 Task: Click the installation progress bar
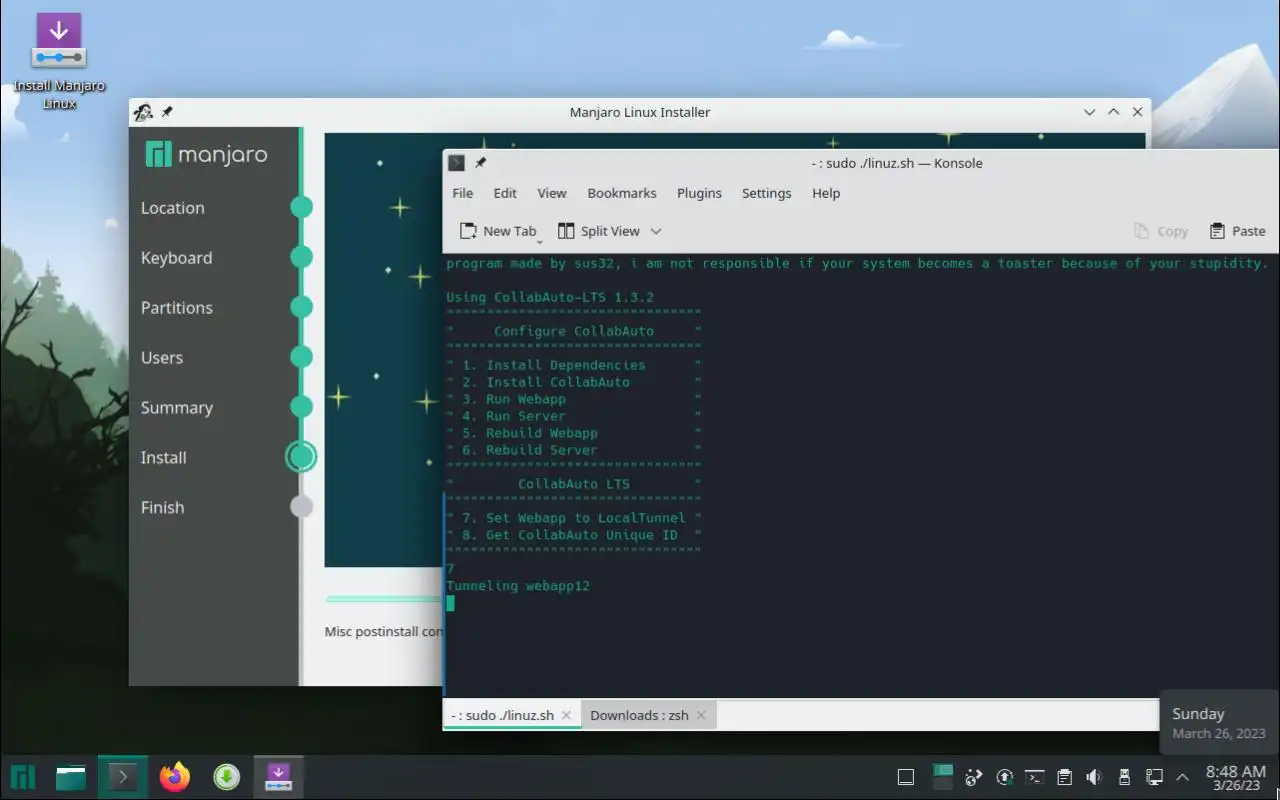tap(384, 599)
